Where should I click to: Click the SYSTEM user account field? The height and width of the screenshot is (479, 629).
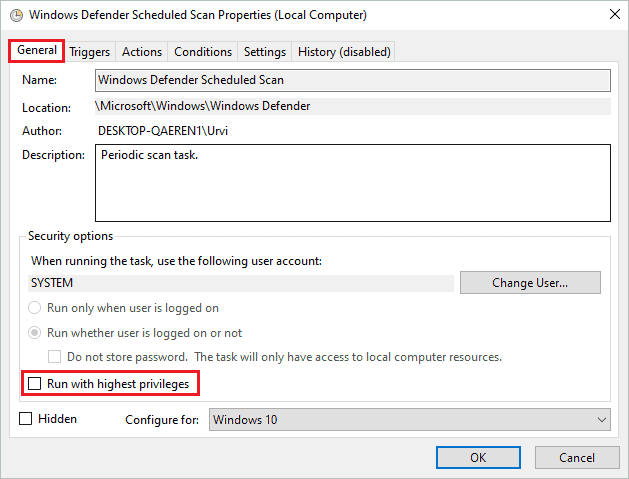coord(241,283)
